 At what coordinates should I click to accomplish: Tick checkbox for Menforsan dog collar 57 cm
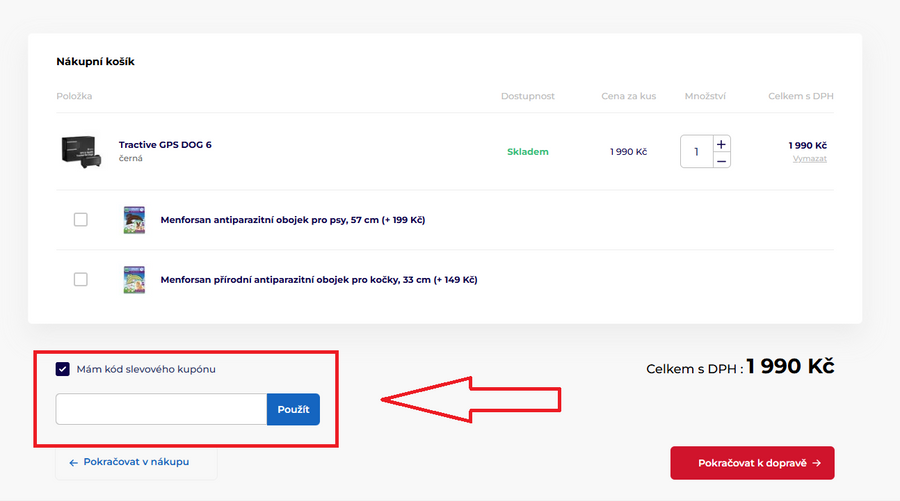tap(81, 220)
